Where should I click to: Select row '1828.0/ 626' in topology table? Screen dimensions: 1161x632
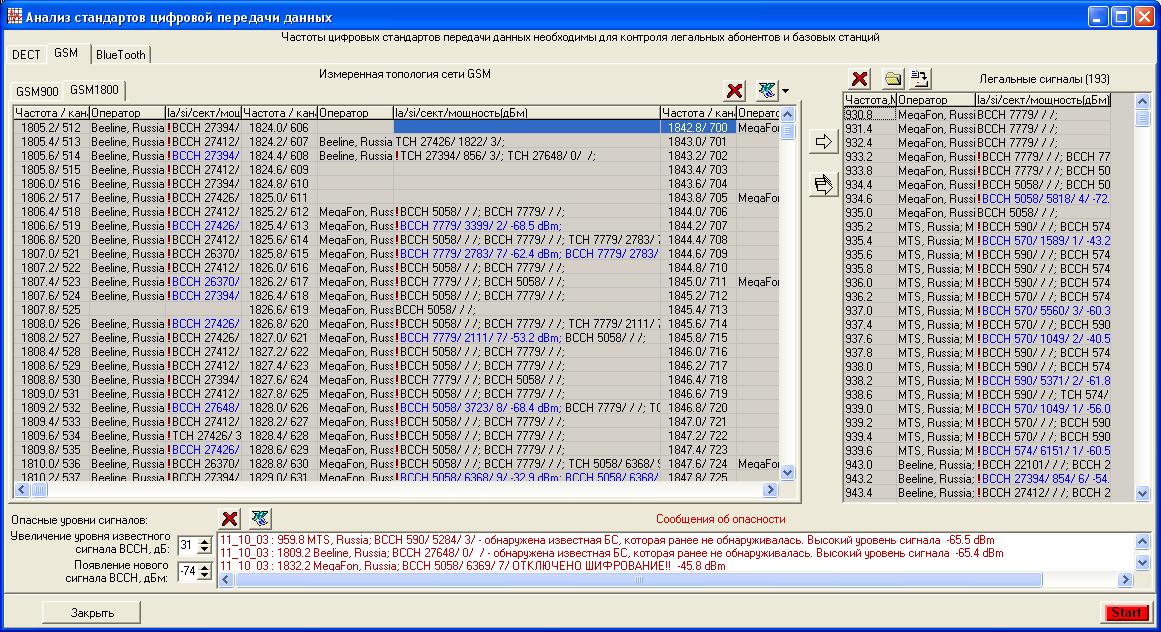[x=279, y=408]
